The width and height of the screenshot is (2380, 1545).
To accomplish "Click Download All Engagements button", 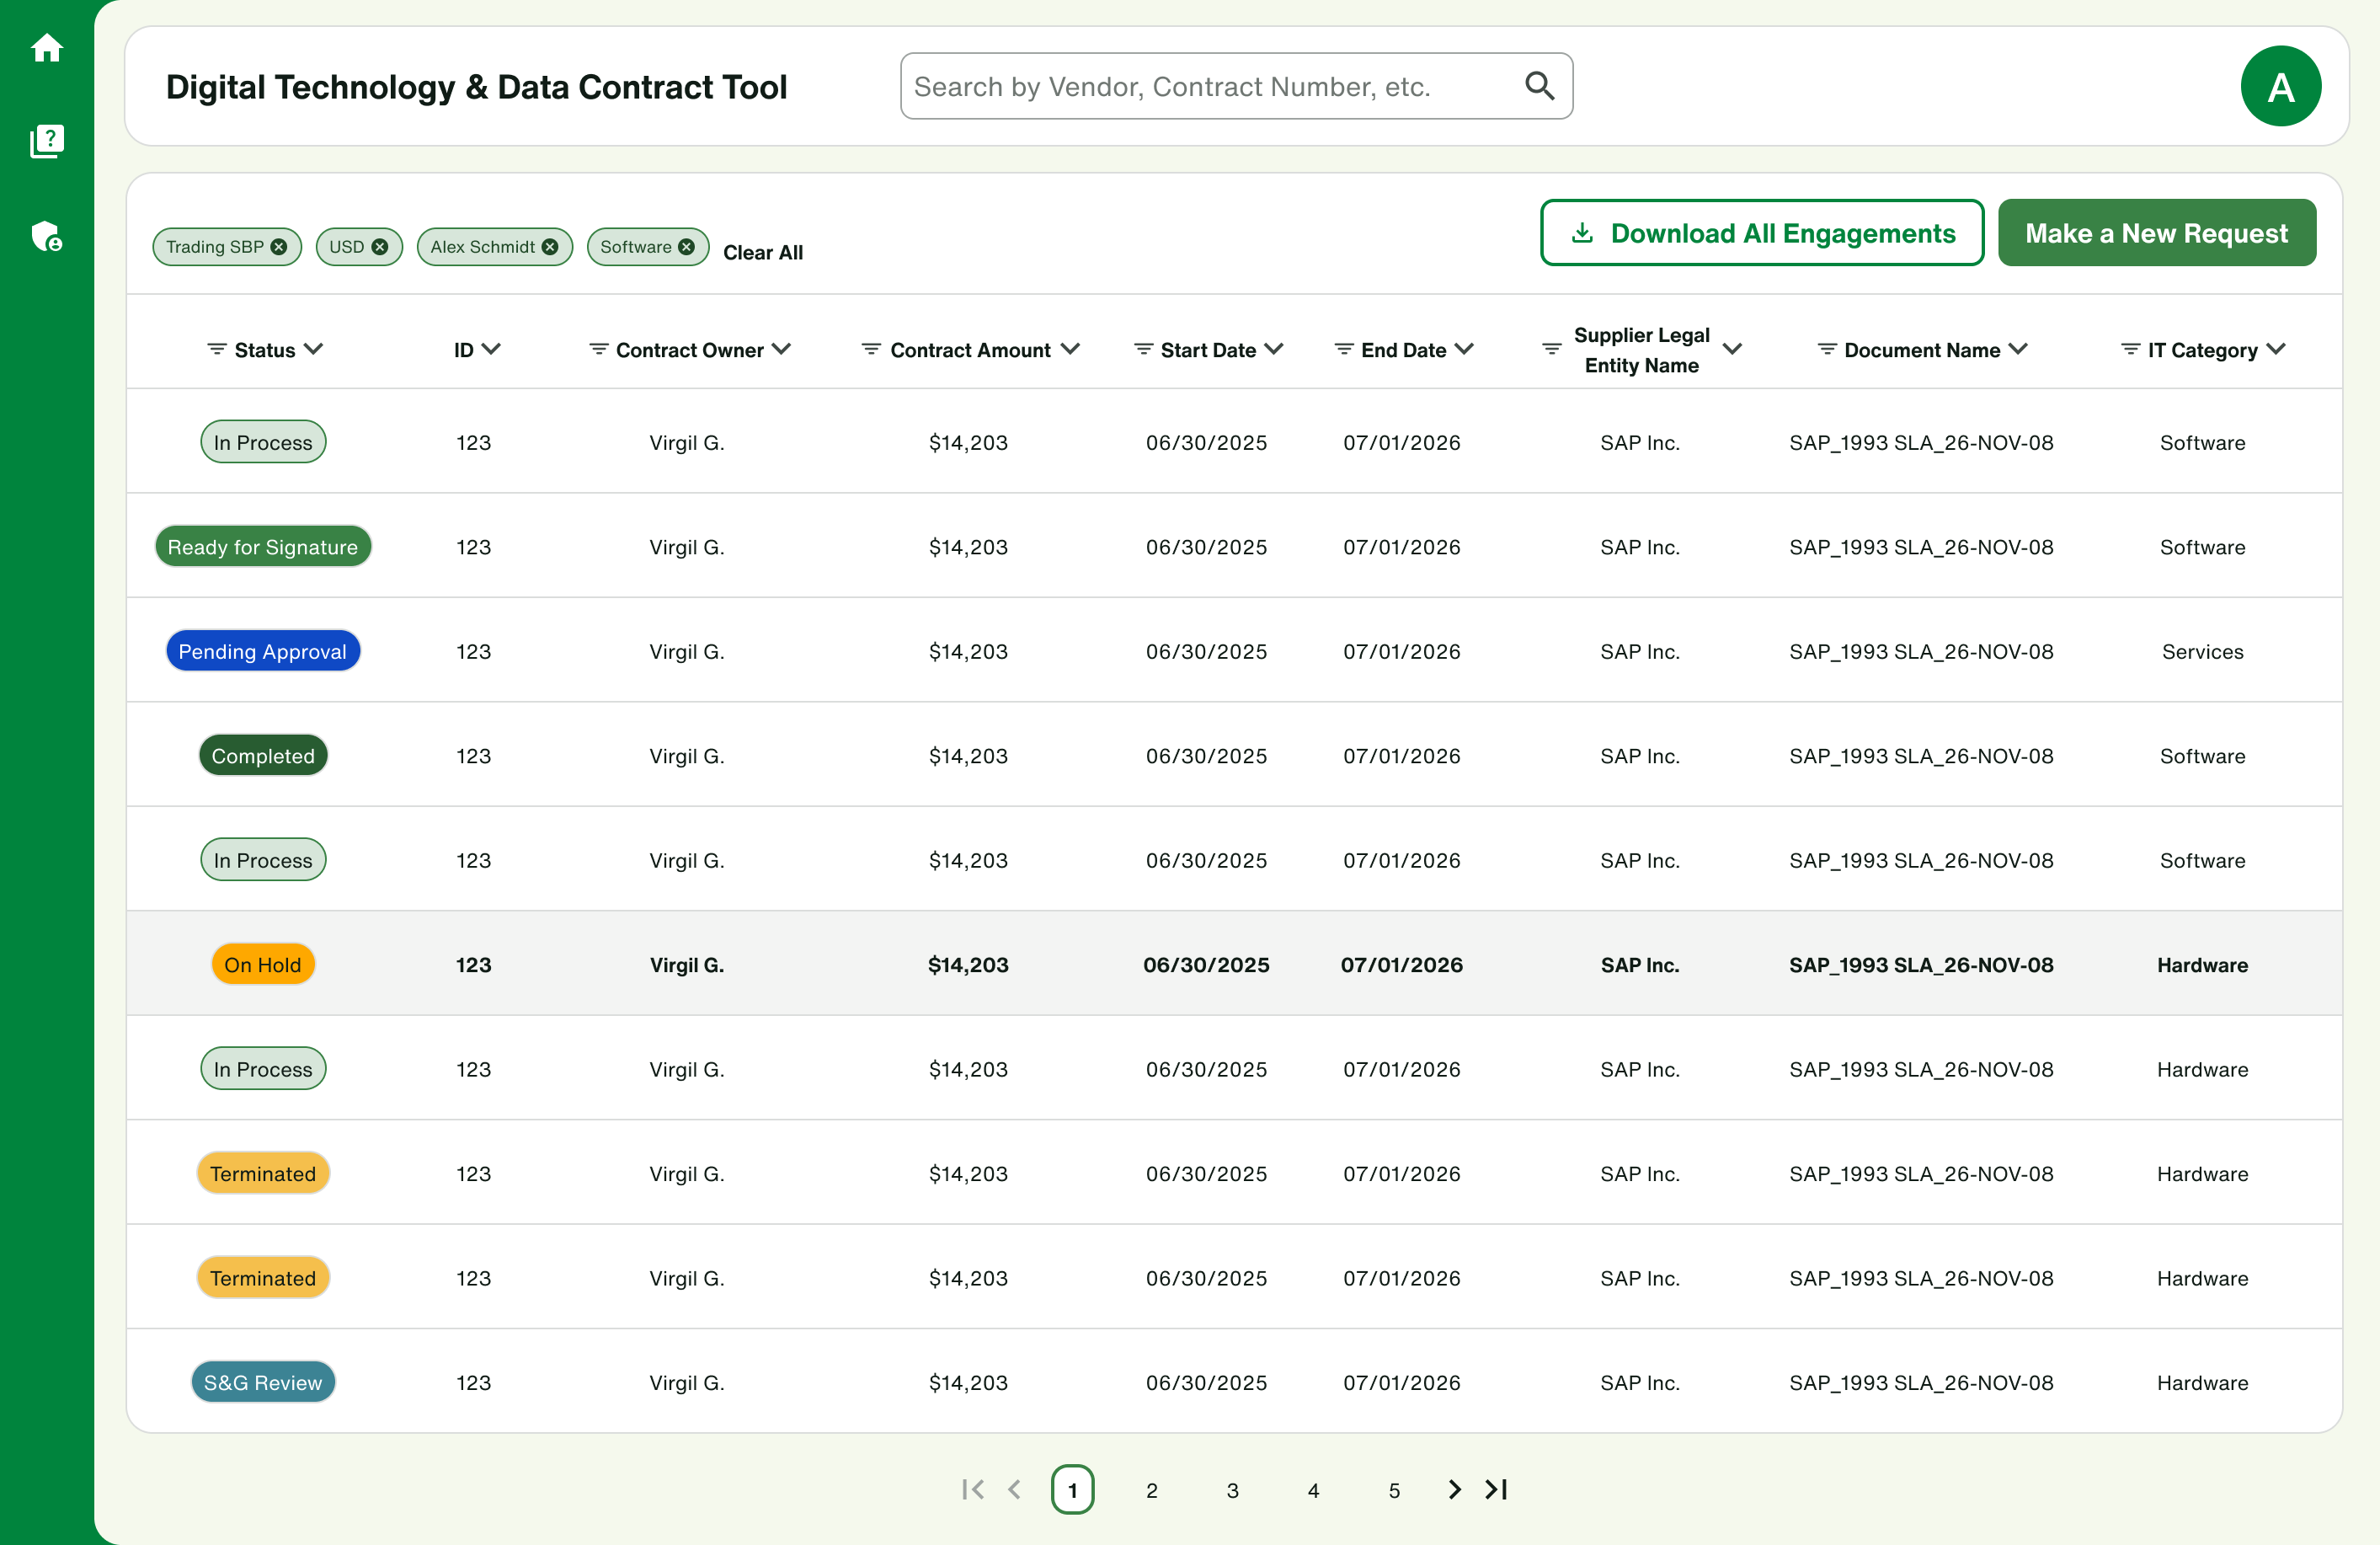I will (1762, 233).
